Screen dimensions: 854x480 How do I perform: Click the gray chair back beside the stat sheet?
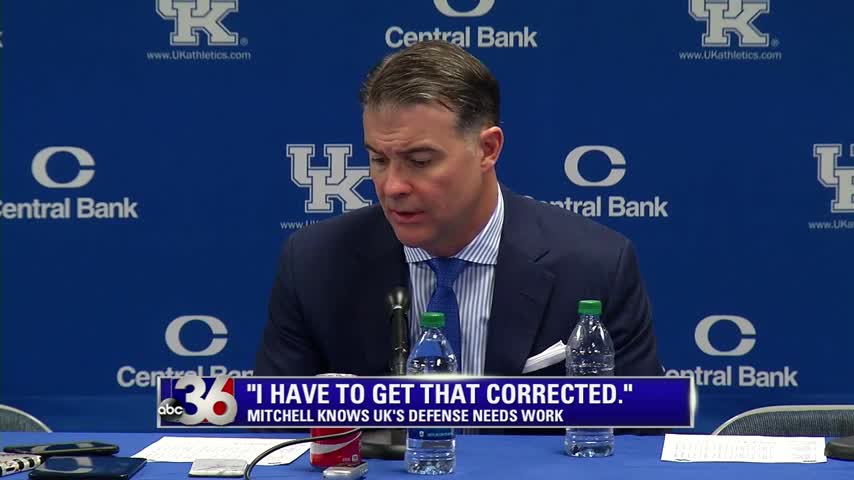click(x=784, y=420)
